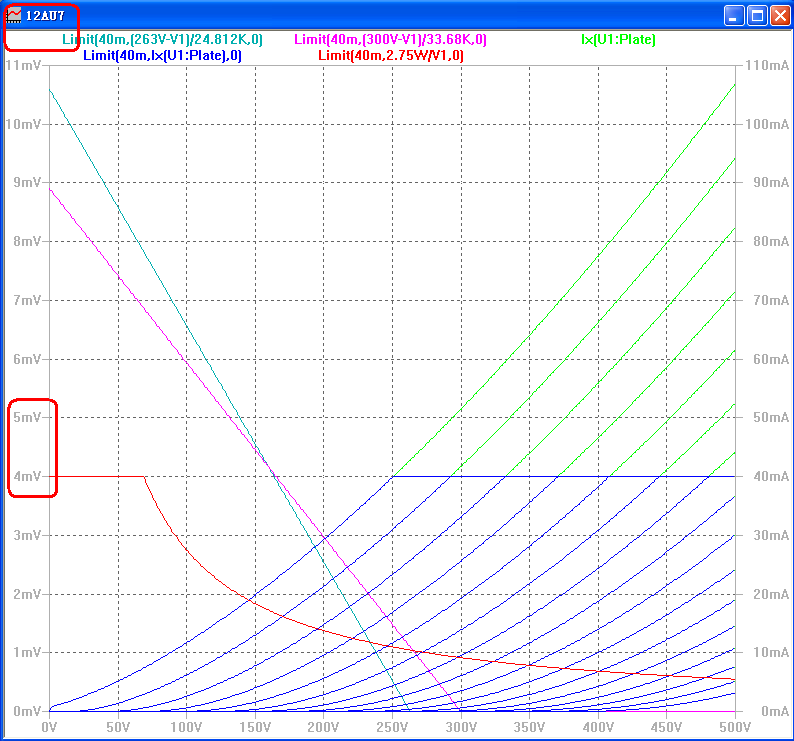Click the 12AU7 plot window icon
This screenshot has height=741, width=794.
click(14, 15)
